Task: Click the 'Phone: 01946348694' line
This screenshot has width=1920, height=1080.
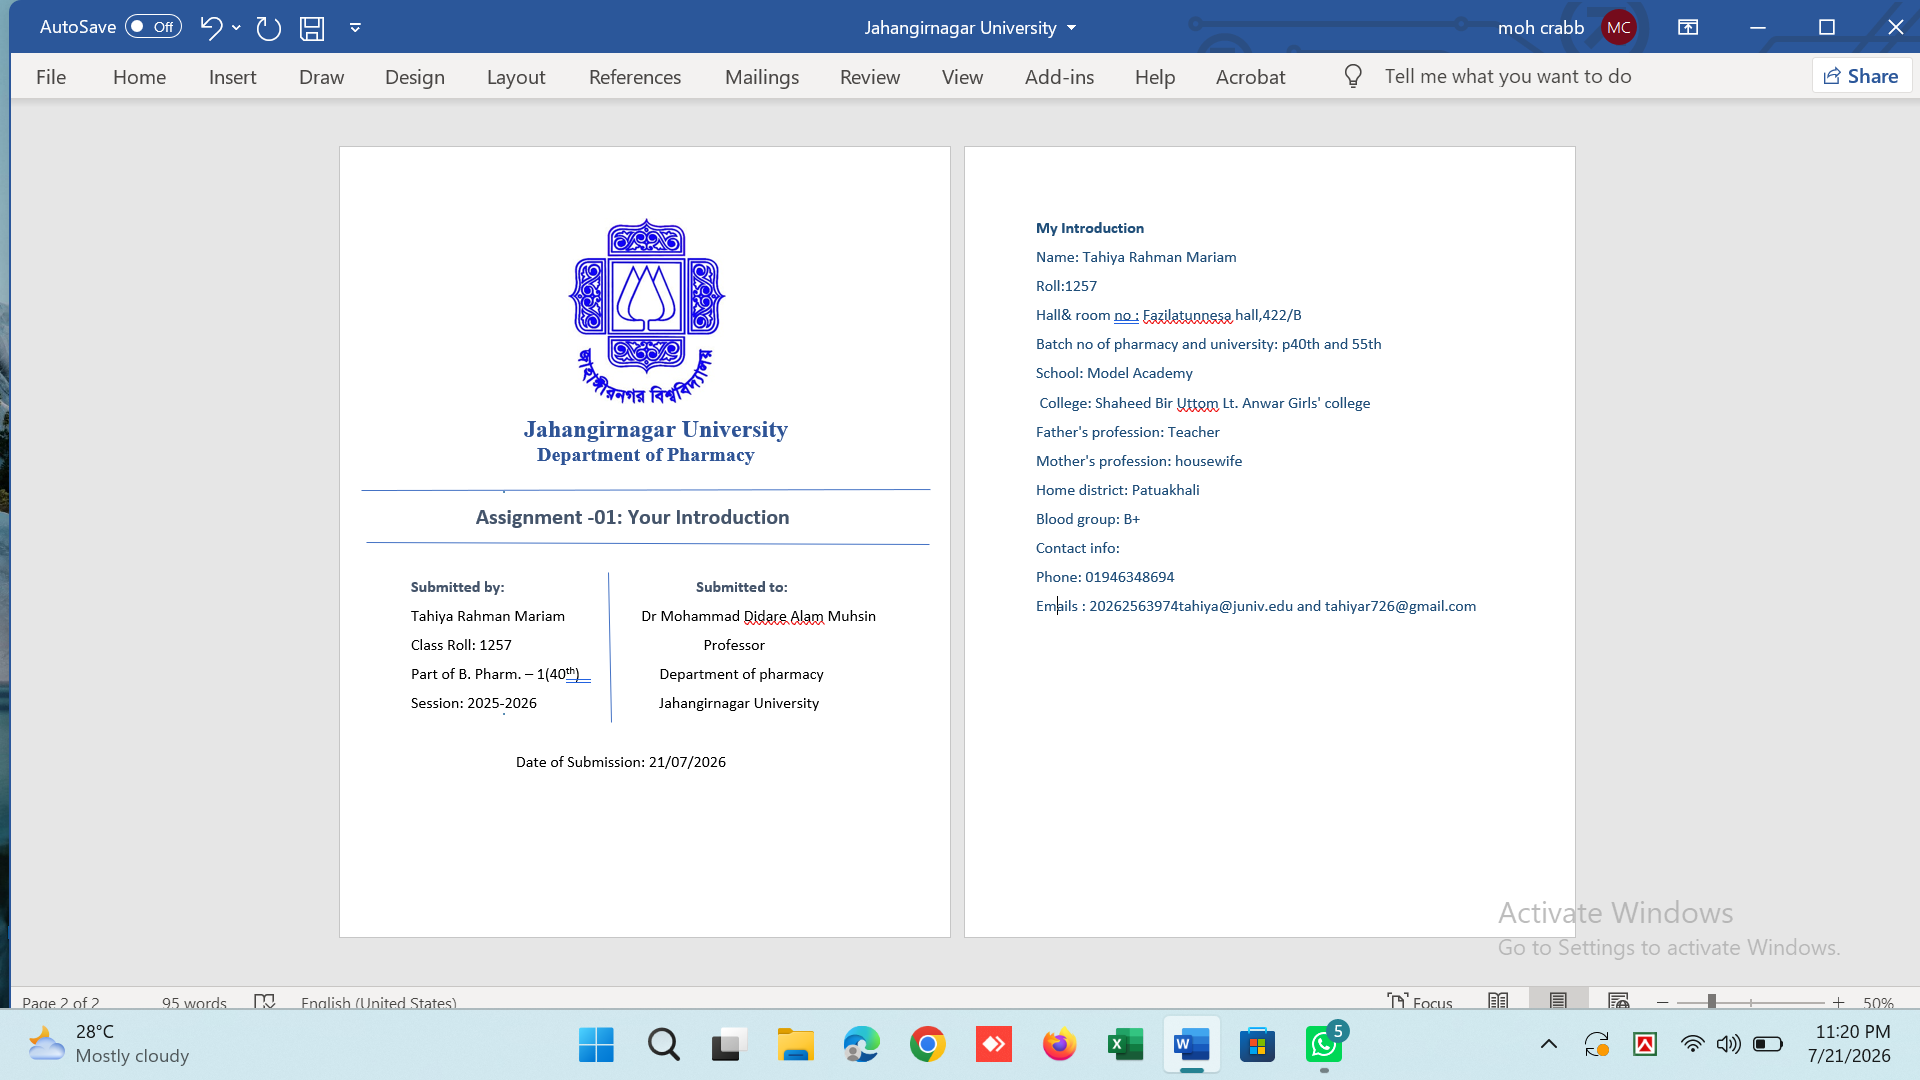Action: (1105, 577)
